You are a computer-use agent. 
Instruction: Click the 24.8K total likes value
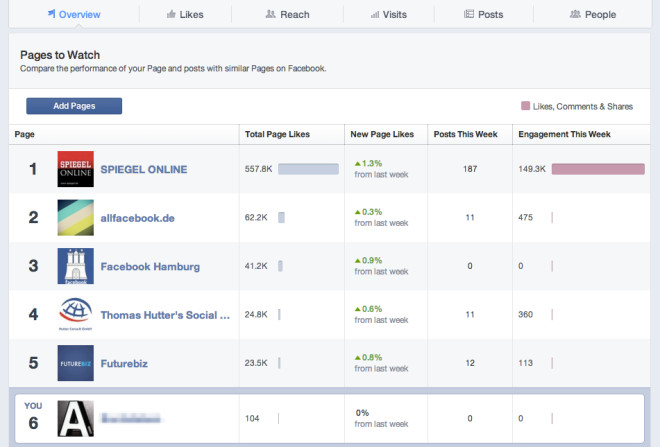(256, 314)
